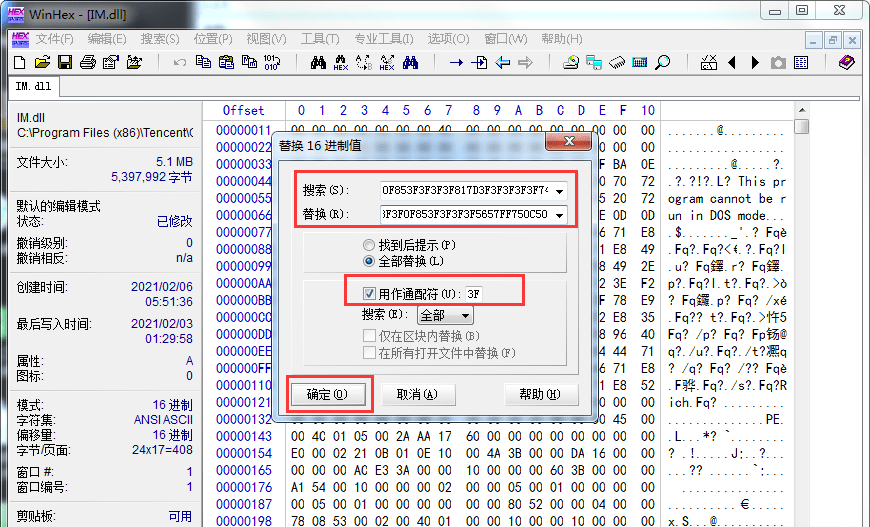The image size is (870, 527).
Task: Click the Go To Offset arrow icon
Action: pyautogui.click(x=456, y=63)
